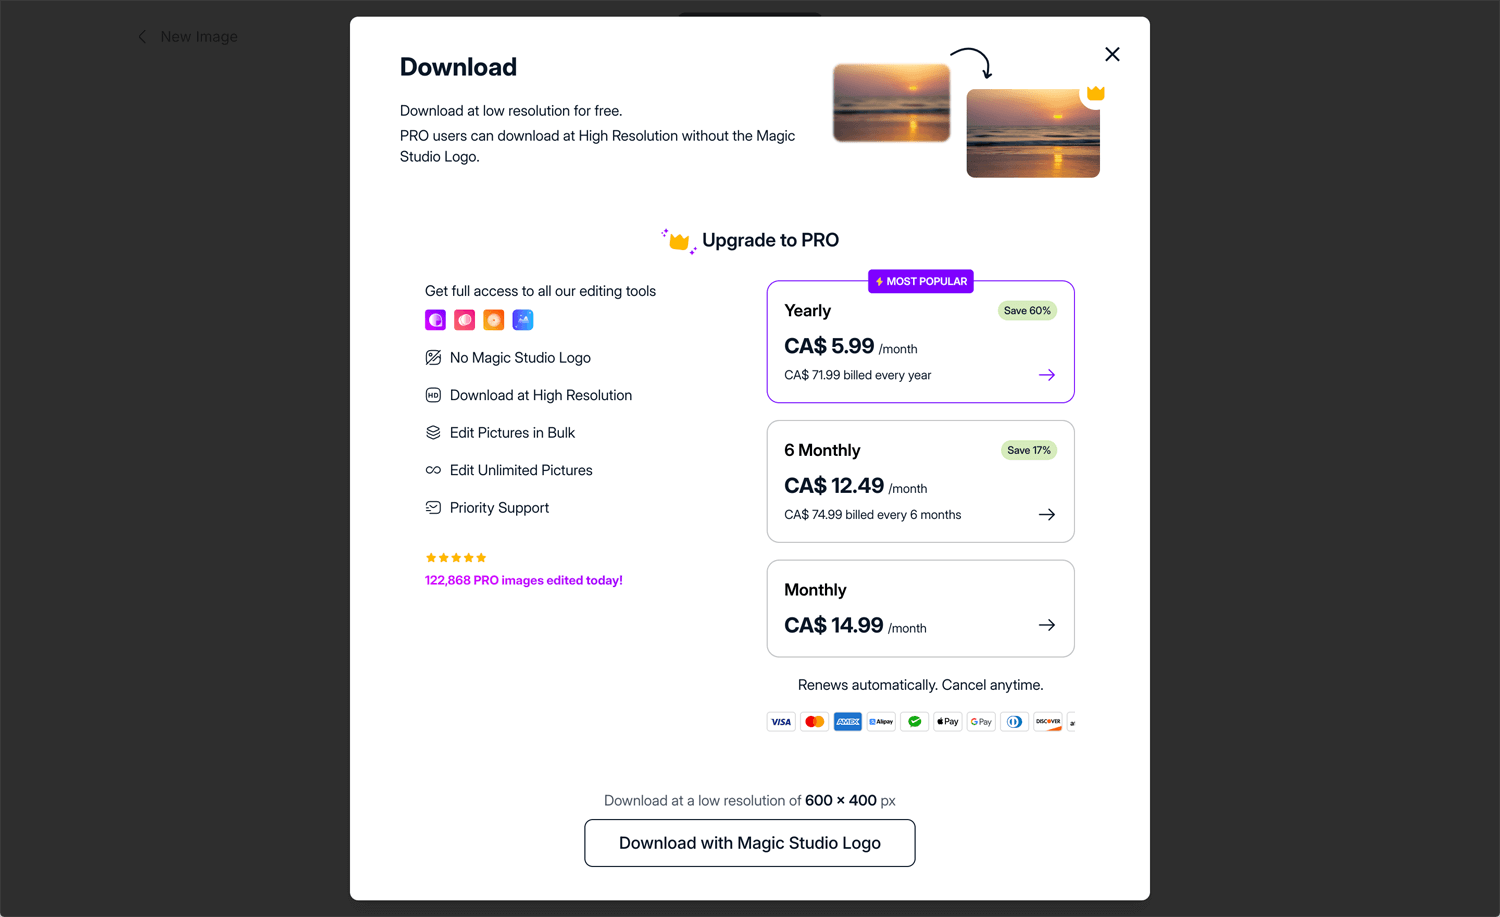Click the orange editing tool icon
Viewport: 1500px width, 917px height.
(x=494, y=320)
